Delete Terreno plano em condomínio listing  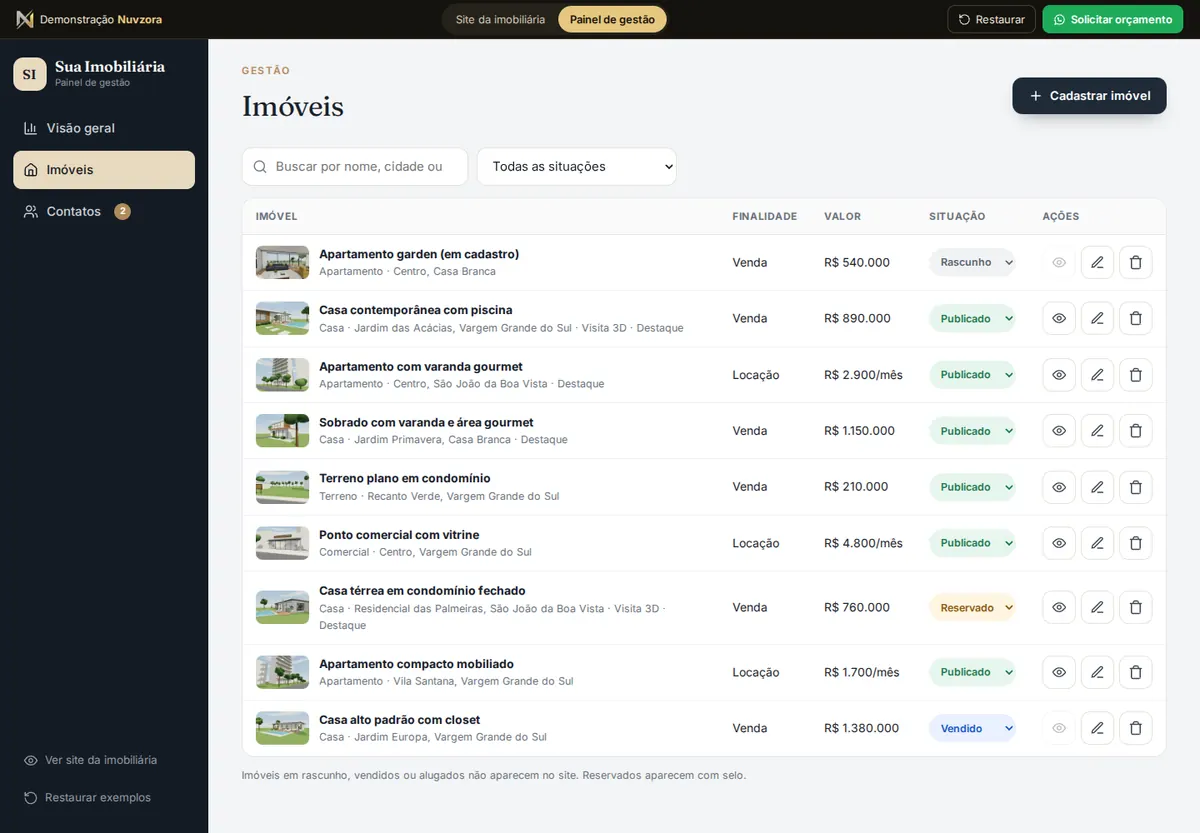(1135, 487)
